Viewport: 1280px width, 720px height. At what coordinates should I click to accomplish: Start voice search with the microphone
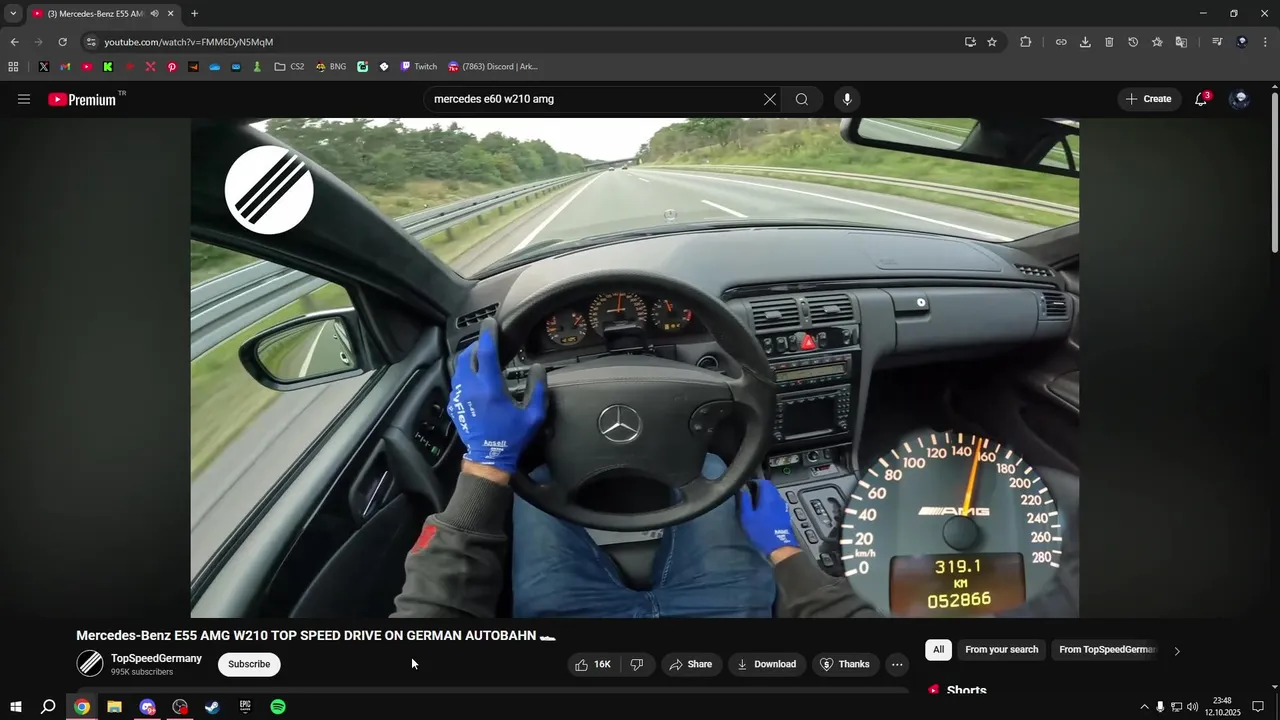click(847, 99)
